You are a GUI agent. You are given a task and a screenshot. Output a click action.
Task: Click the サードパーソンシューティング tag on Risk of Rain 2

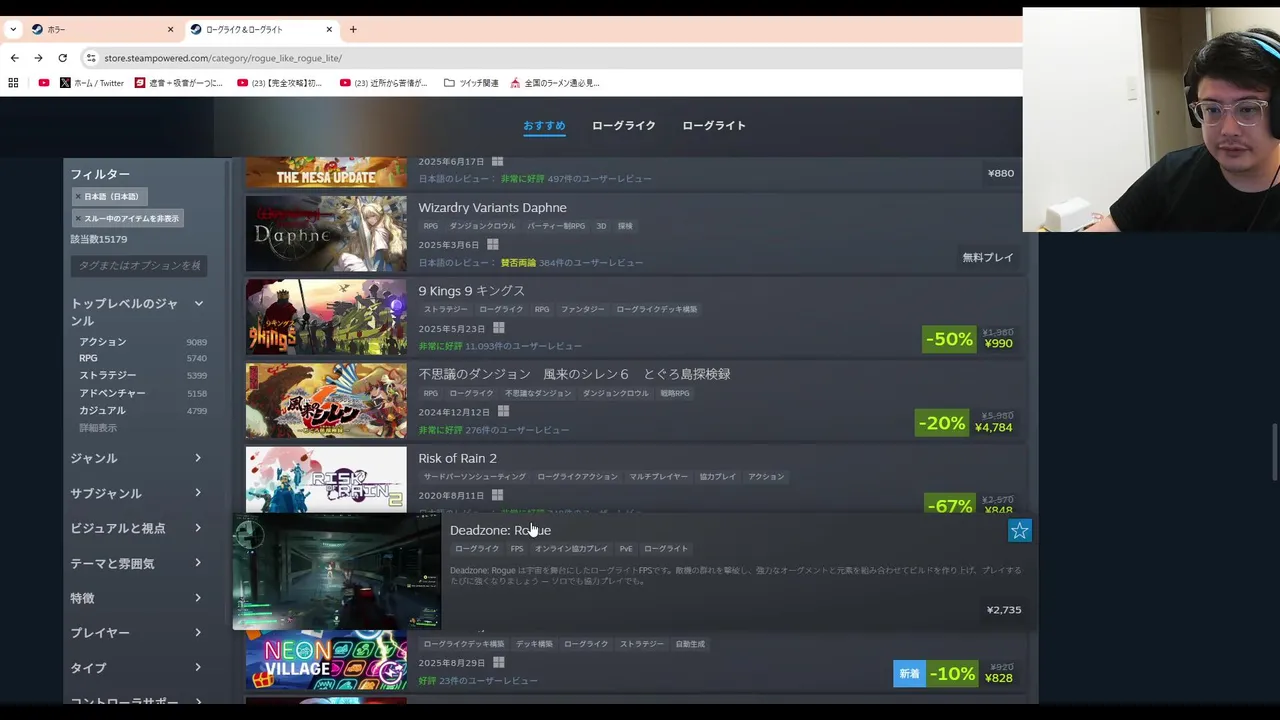pos(474,476)
